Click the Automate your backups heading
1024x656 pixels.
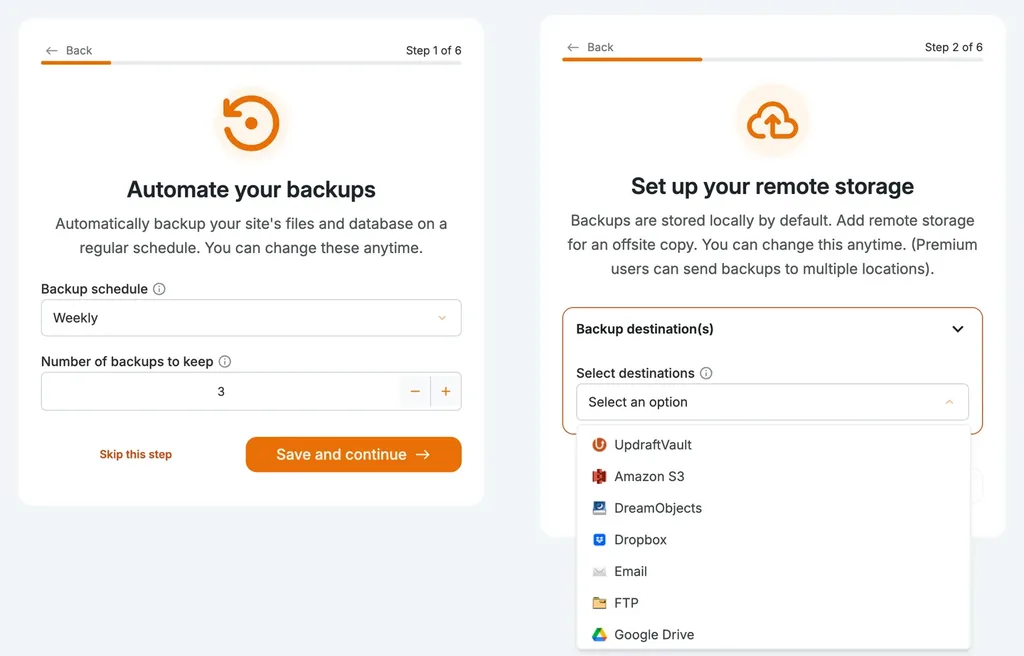(x=251, y=189)
